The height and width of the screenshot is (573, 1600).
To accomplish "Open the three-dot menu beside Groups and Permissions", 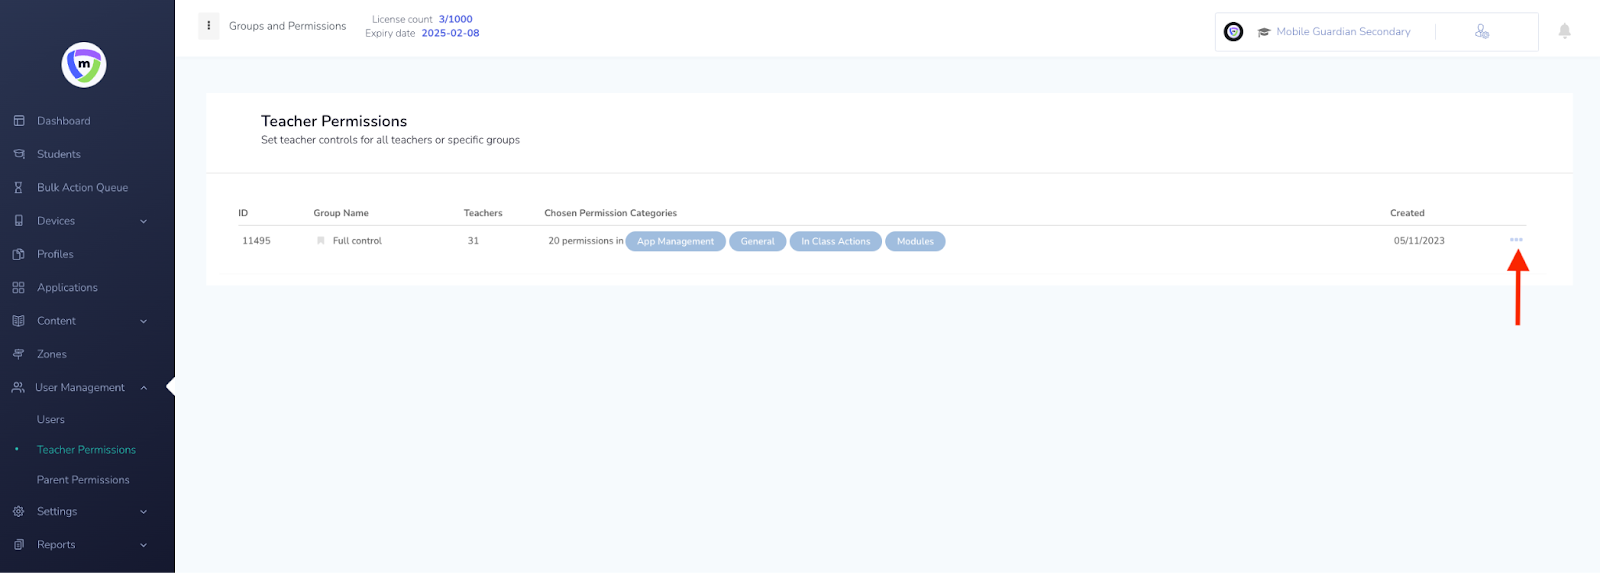I will (x=208, y=26).
